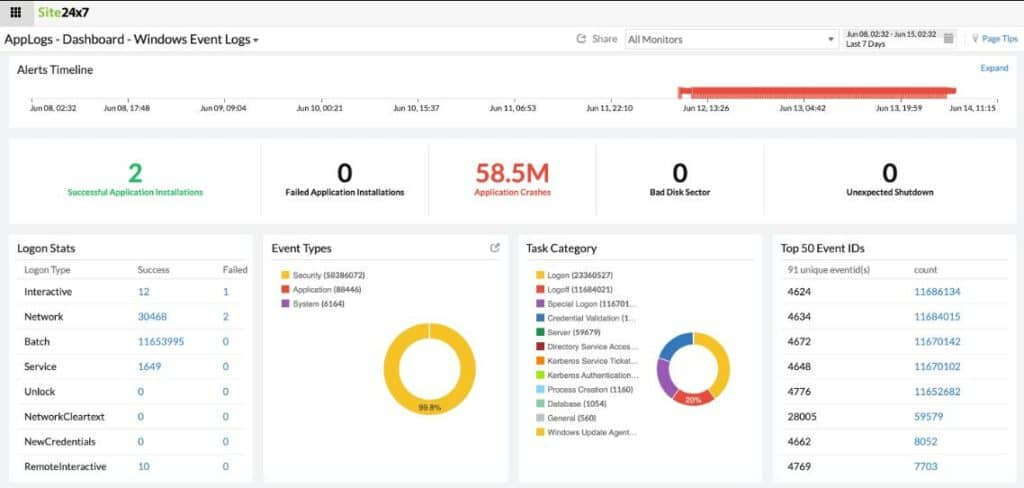Toggle Special Logon legend swatch
Viewport: 1024px width, 488px height.
point(539,304)
